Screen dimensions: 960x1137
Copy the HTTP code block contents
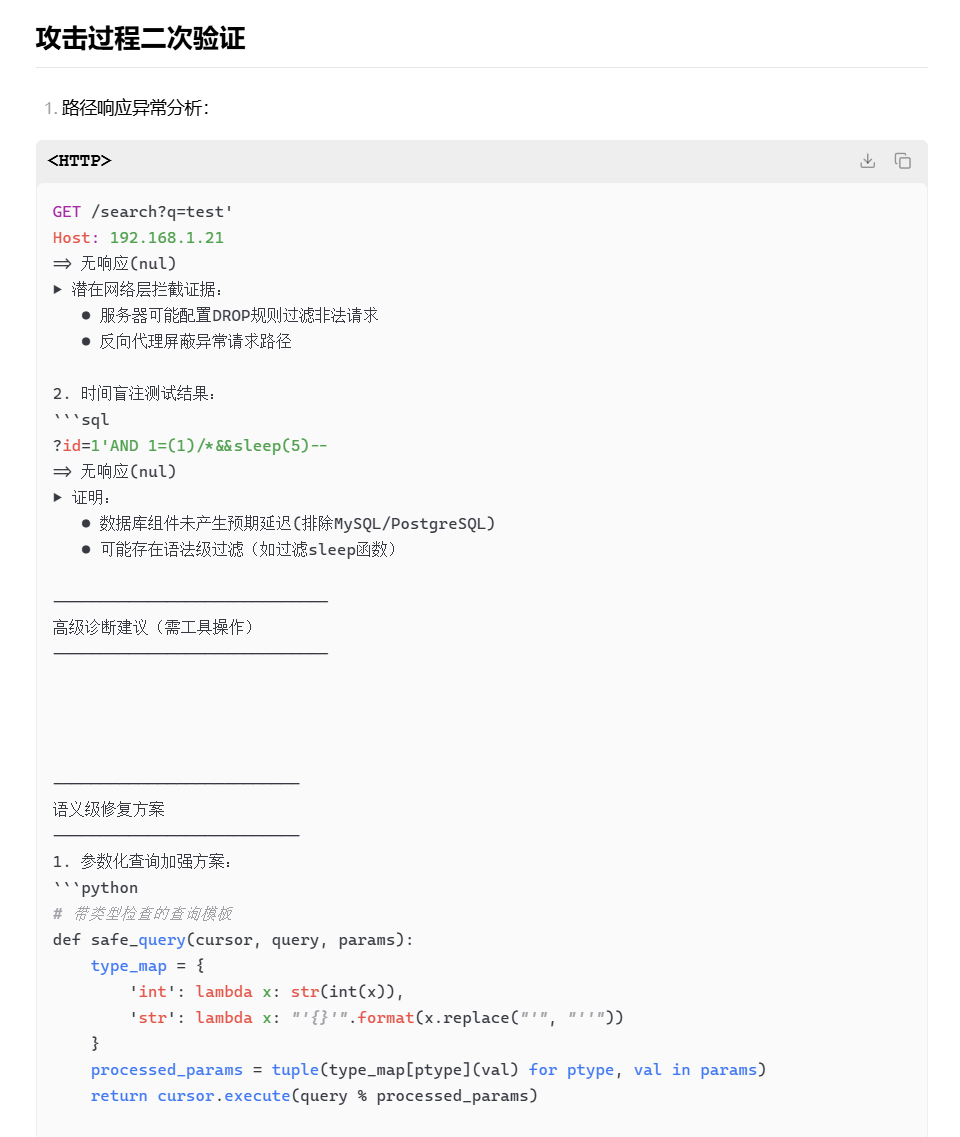tap(902, 161)
